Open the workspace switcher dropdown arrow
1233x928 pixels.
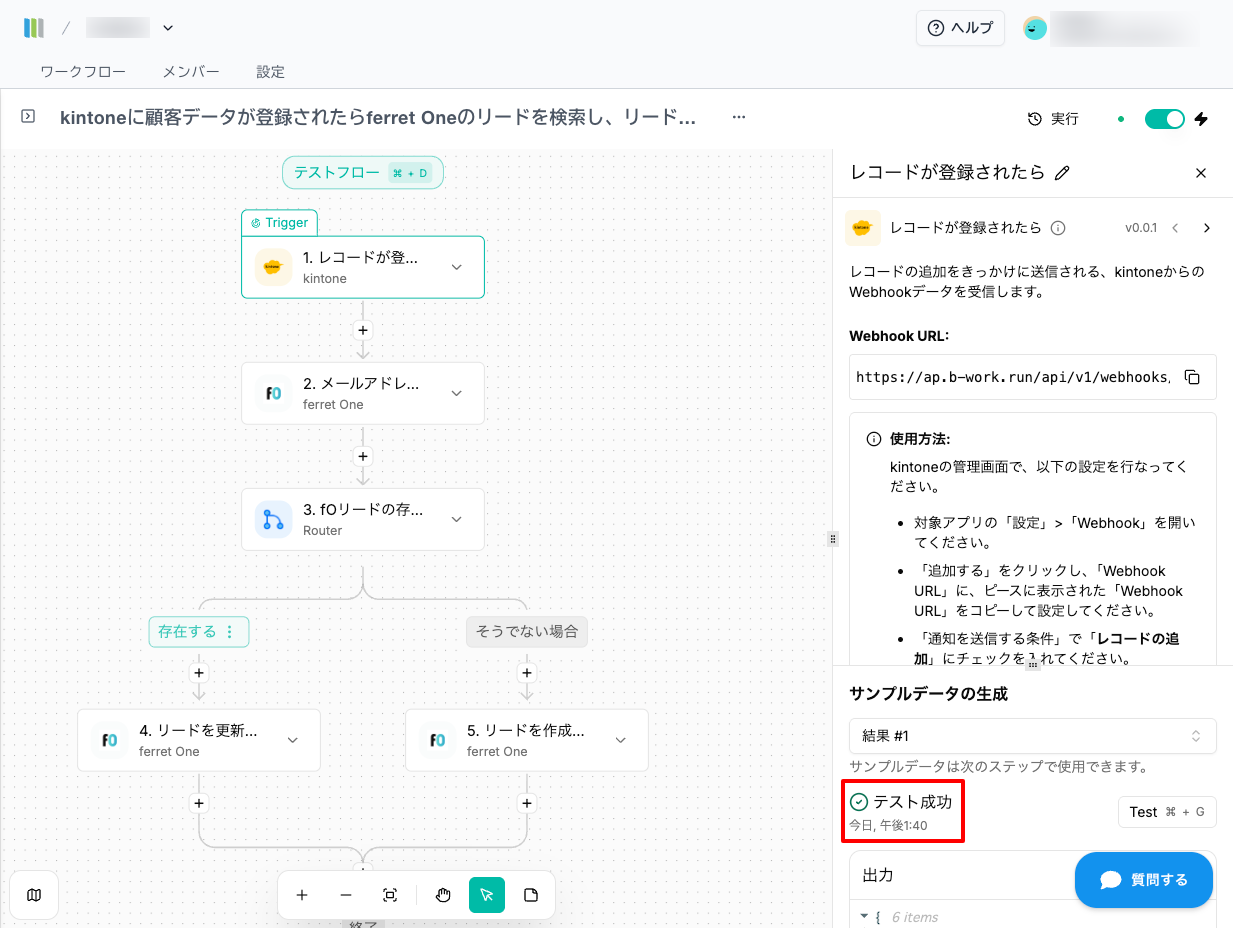click(x=168, y=28)
